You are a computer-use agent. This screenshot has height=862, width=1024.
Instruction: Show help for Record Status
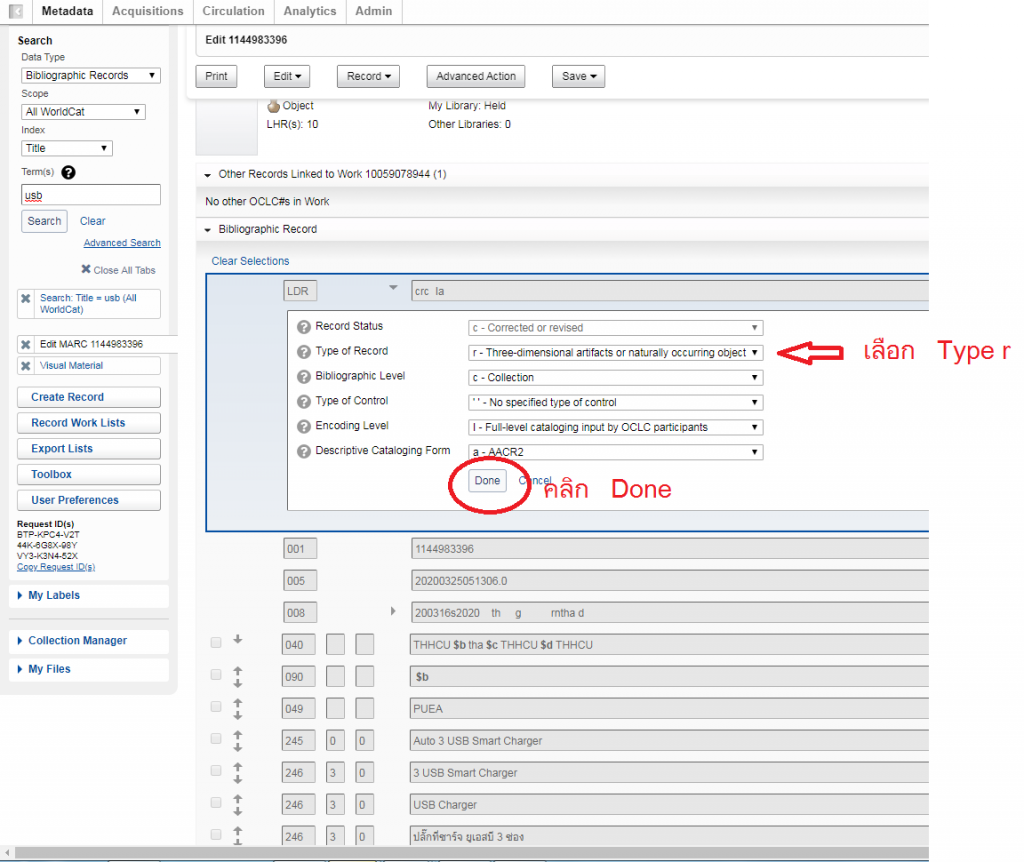click(304, 327)
